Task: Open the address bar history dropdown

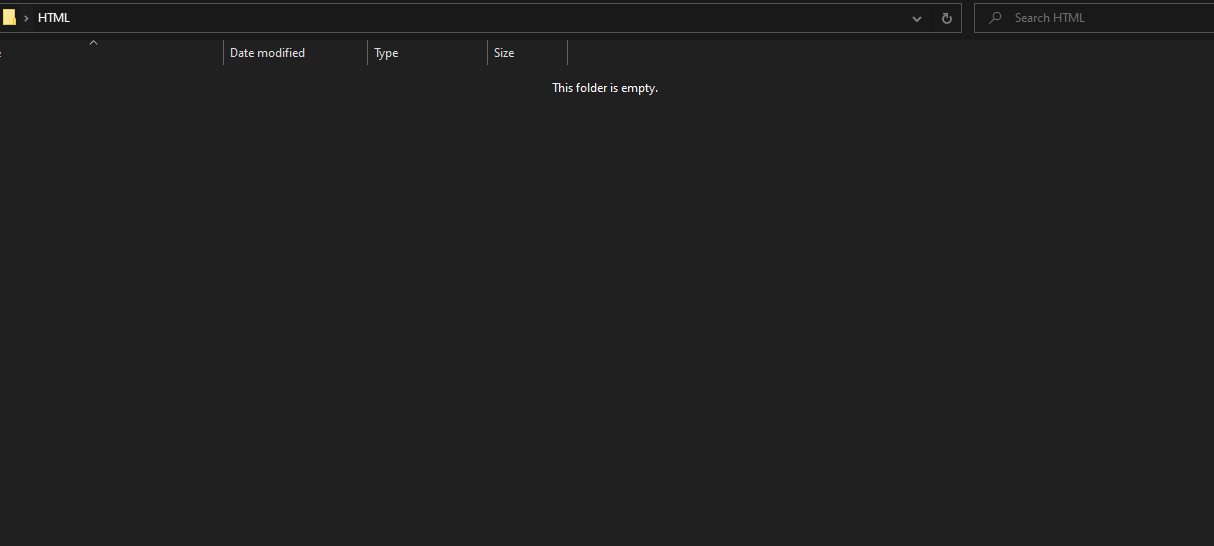Action: pyautogui.click(x=917, y=18)
